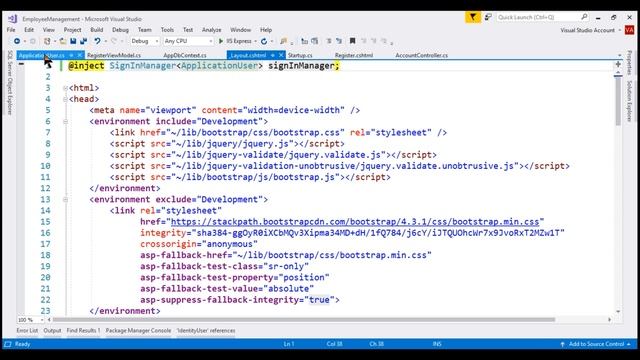
Task: Switch to the Startup.cs tab
Action: [300, 55]
